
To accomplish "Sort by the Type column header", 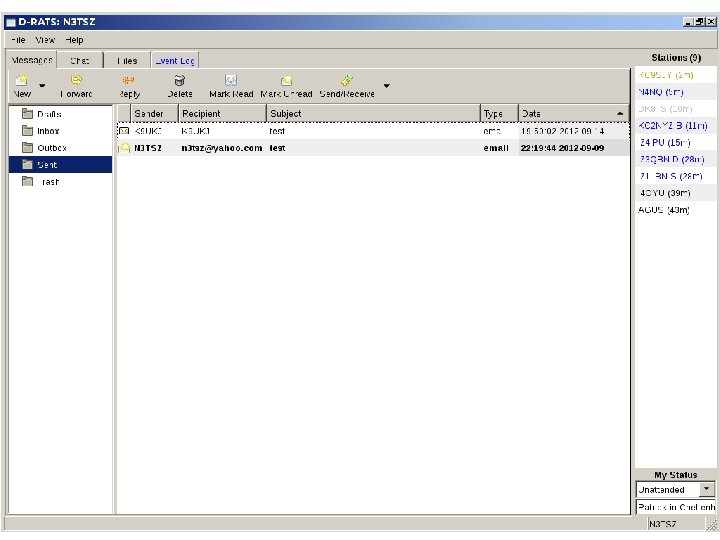I will (x=499, y=113).
